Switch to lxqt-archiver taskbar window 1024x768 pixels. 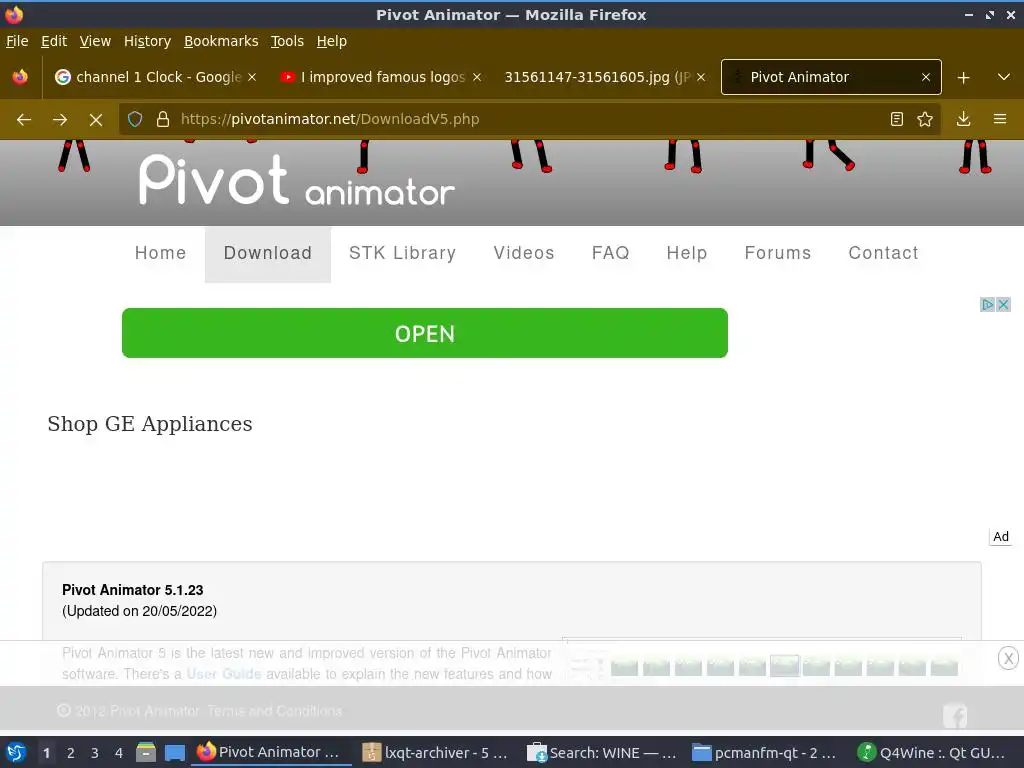click(x=435, y=752)
